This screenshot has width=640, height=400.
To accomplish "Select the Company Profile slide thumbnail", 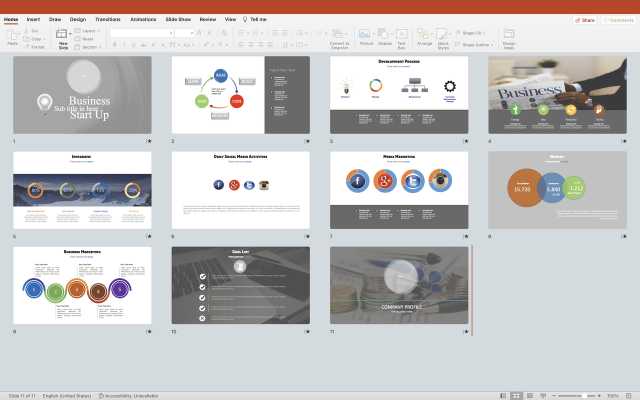I will pos(399,285).
